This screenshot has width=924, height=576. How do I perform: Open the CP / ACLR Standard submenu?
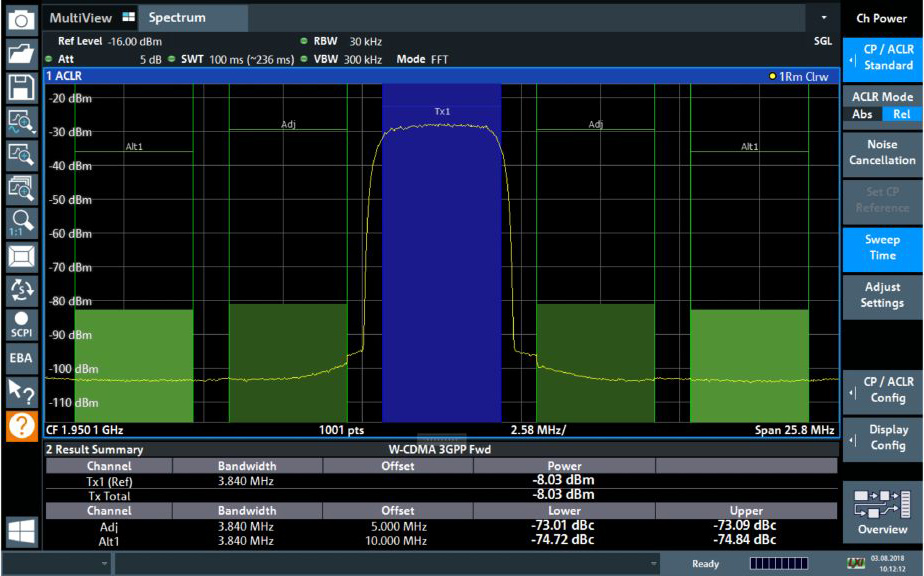point(882,58)
